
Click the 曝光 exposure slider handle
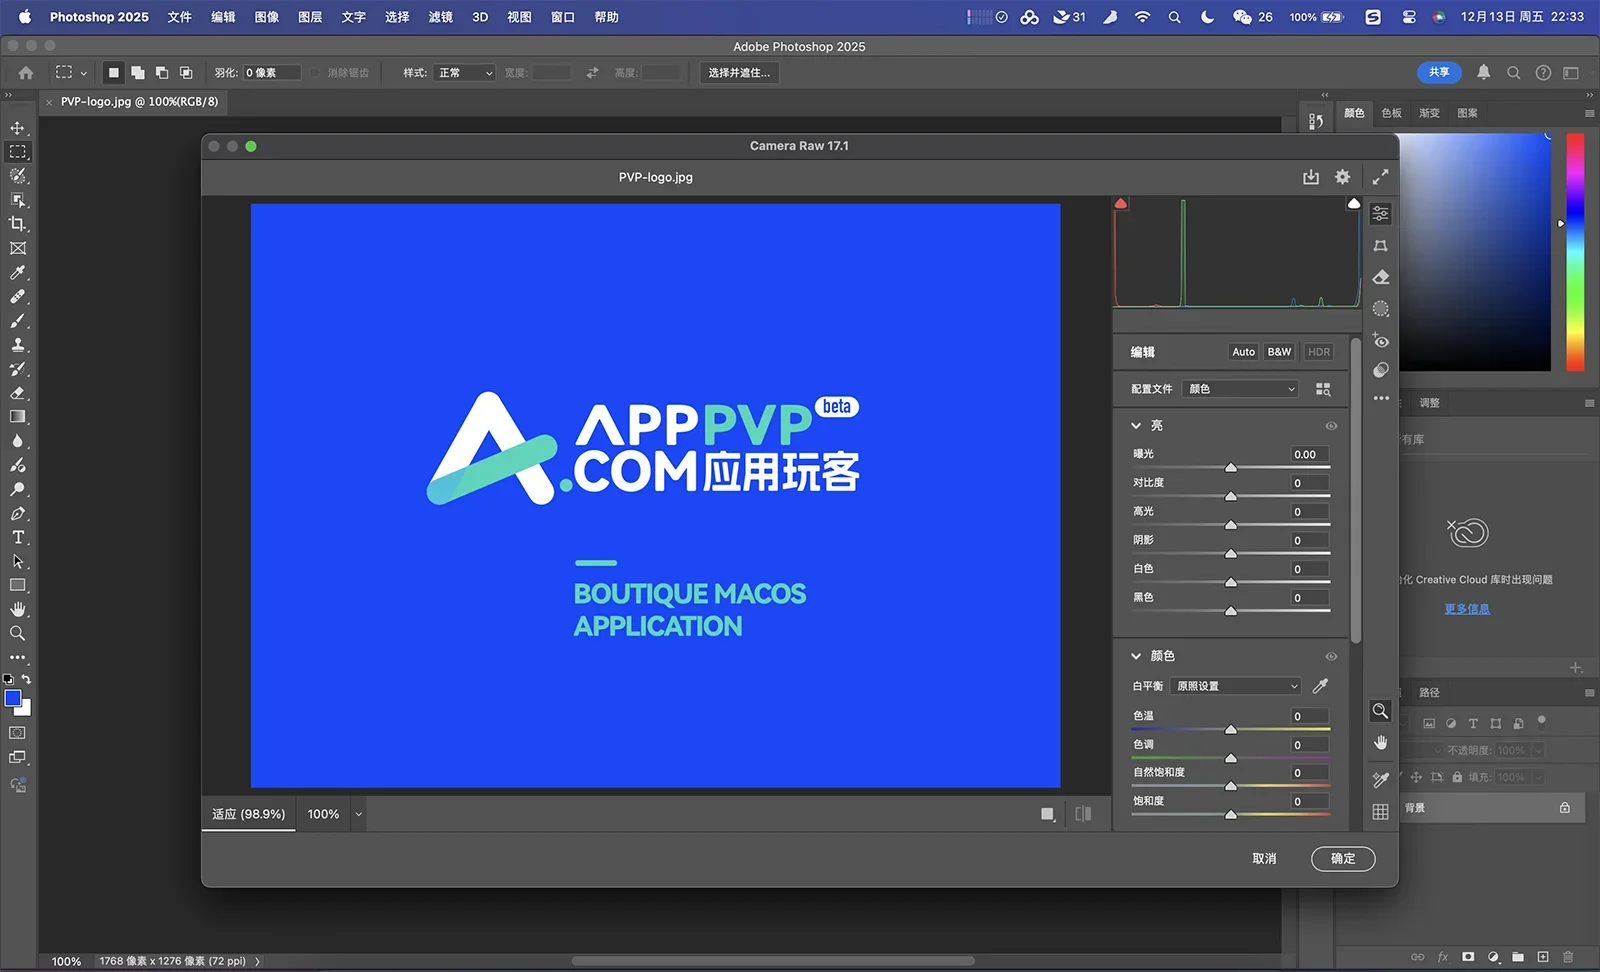(1231, 468)
